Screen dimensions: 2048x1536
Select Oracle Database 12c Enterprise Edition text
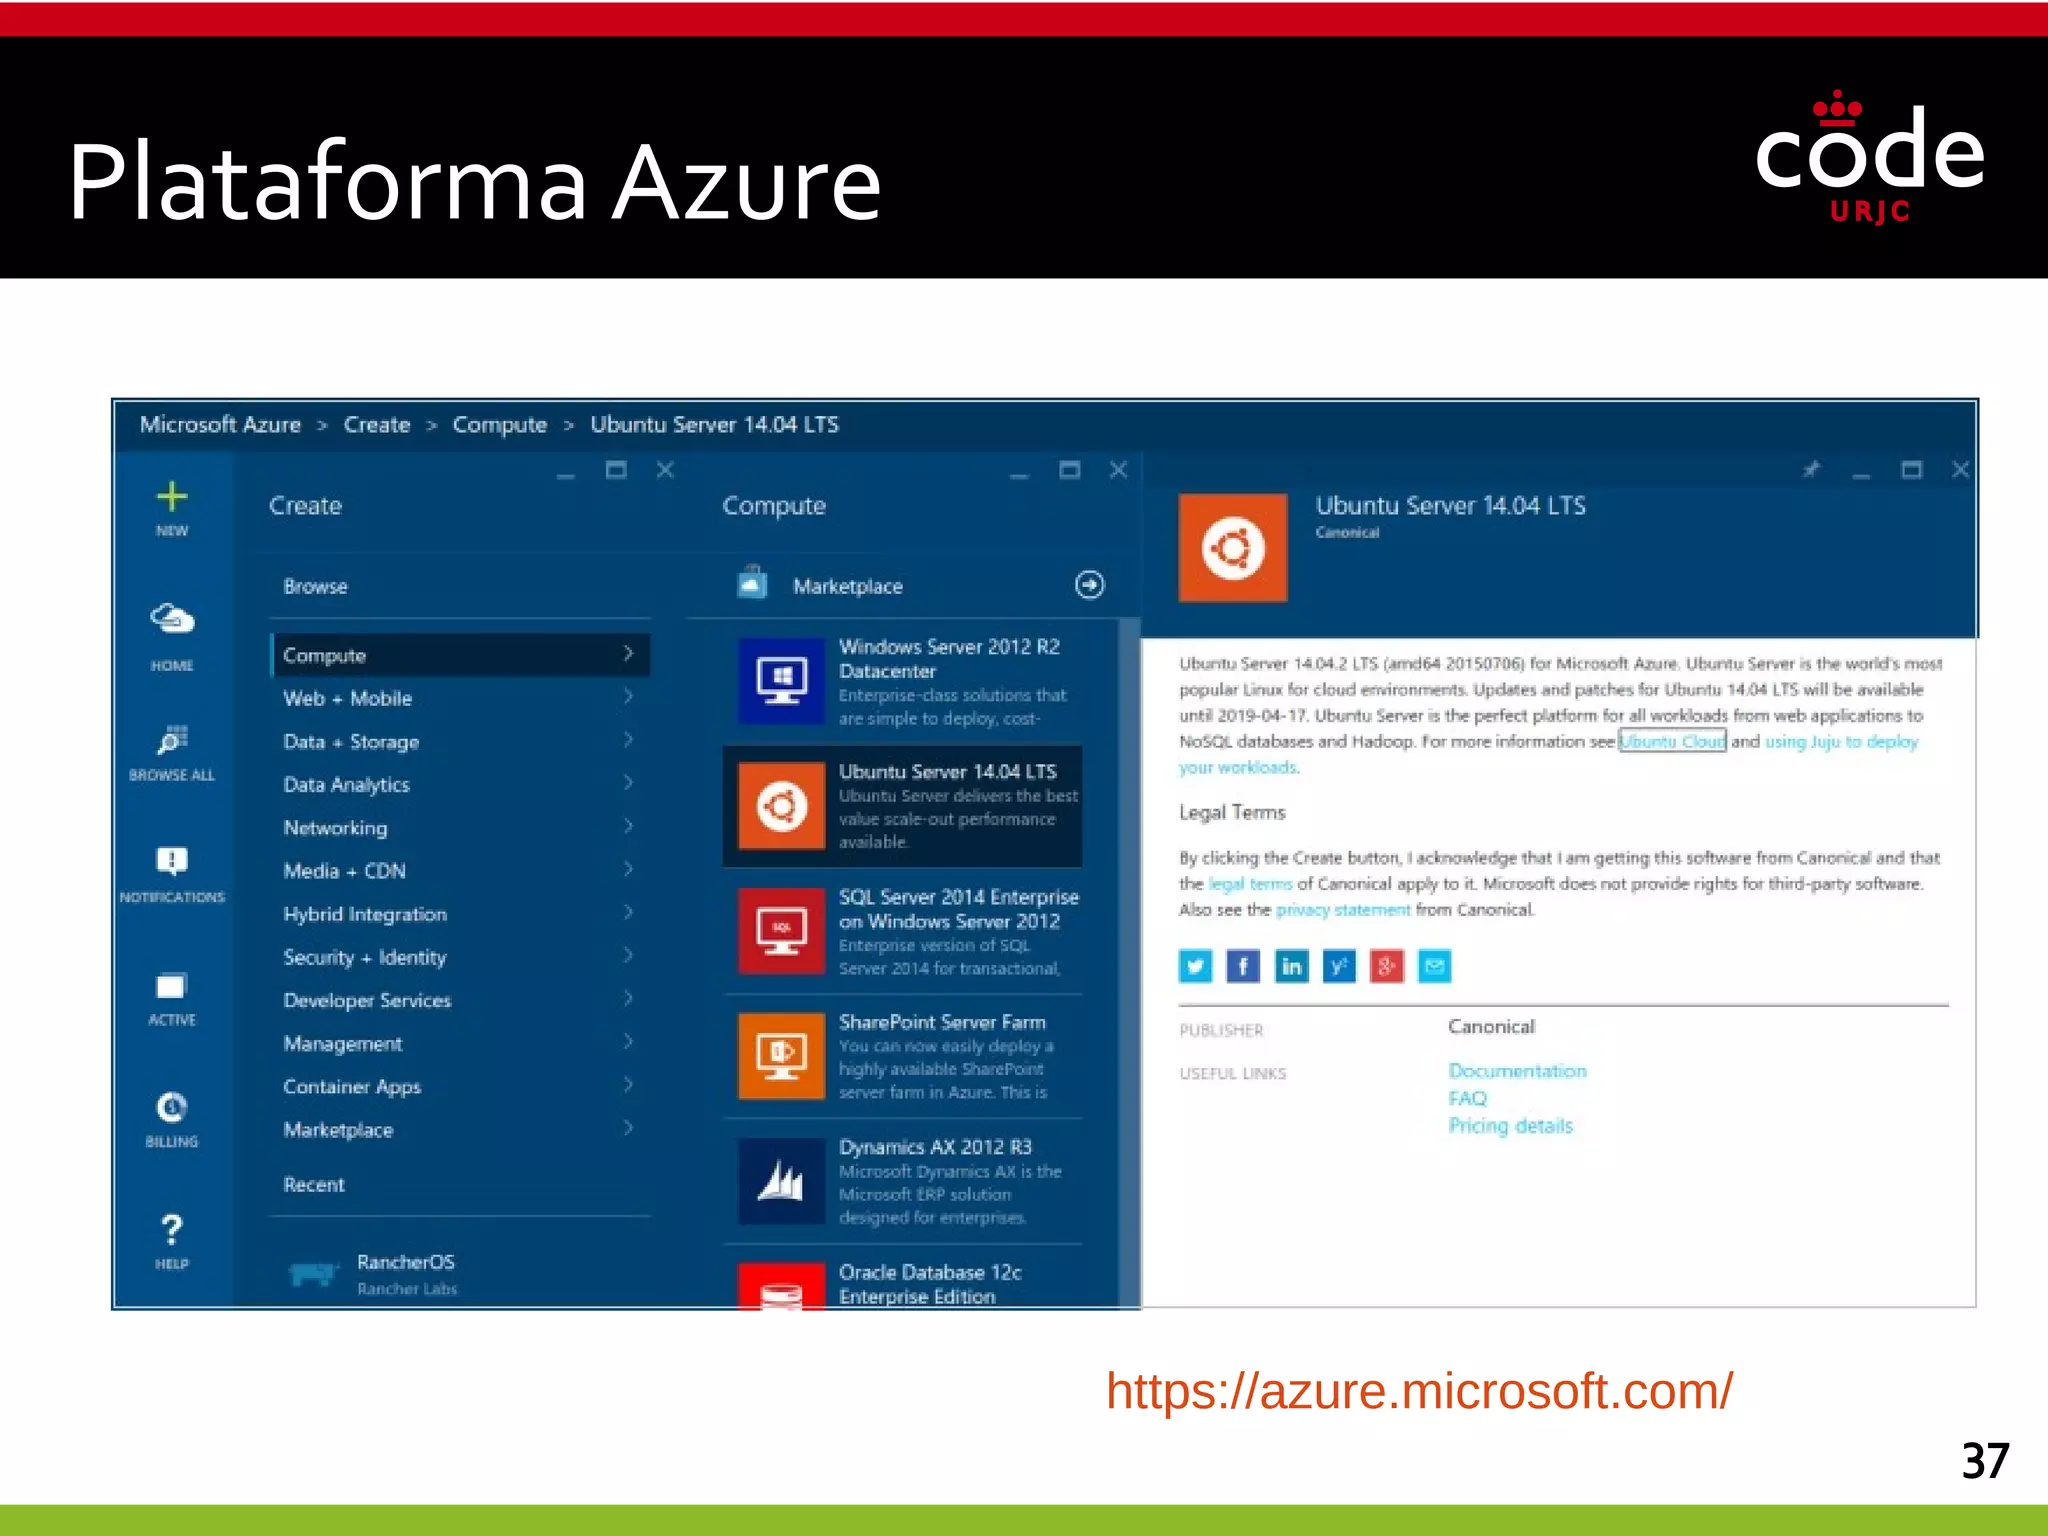(930, 1284)
